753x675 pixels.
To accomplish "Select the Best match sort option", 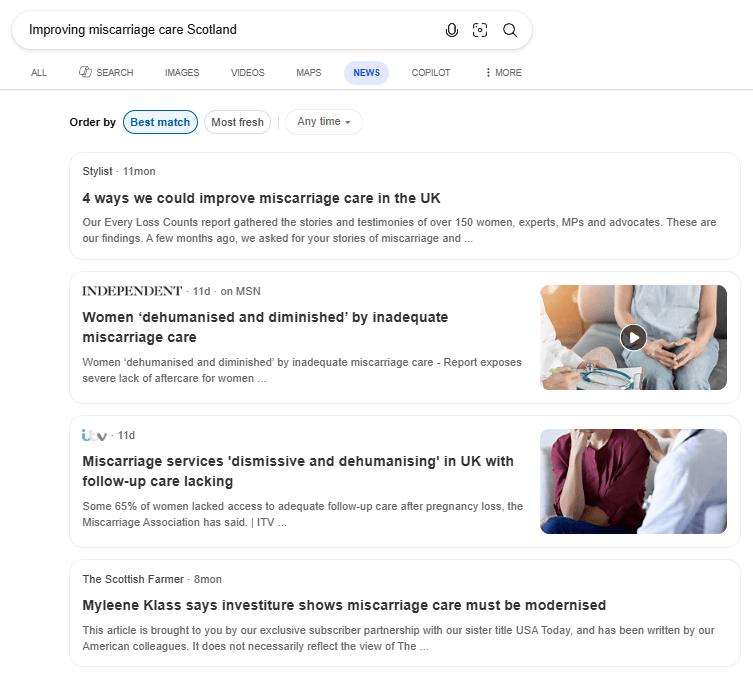I will 160,122.
